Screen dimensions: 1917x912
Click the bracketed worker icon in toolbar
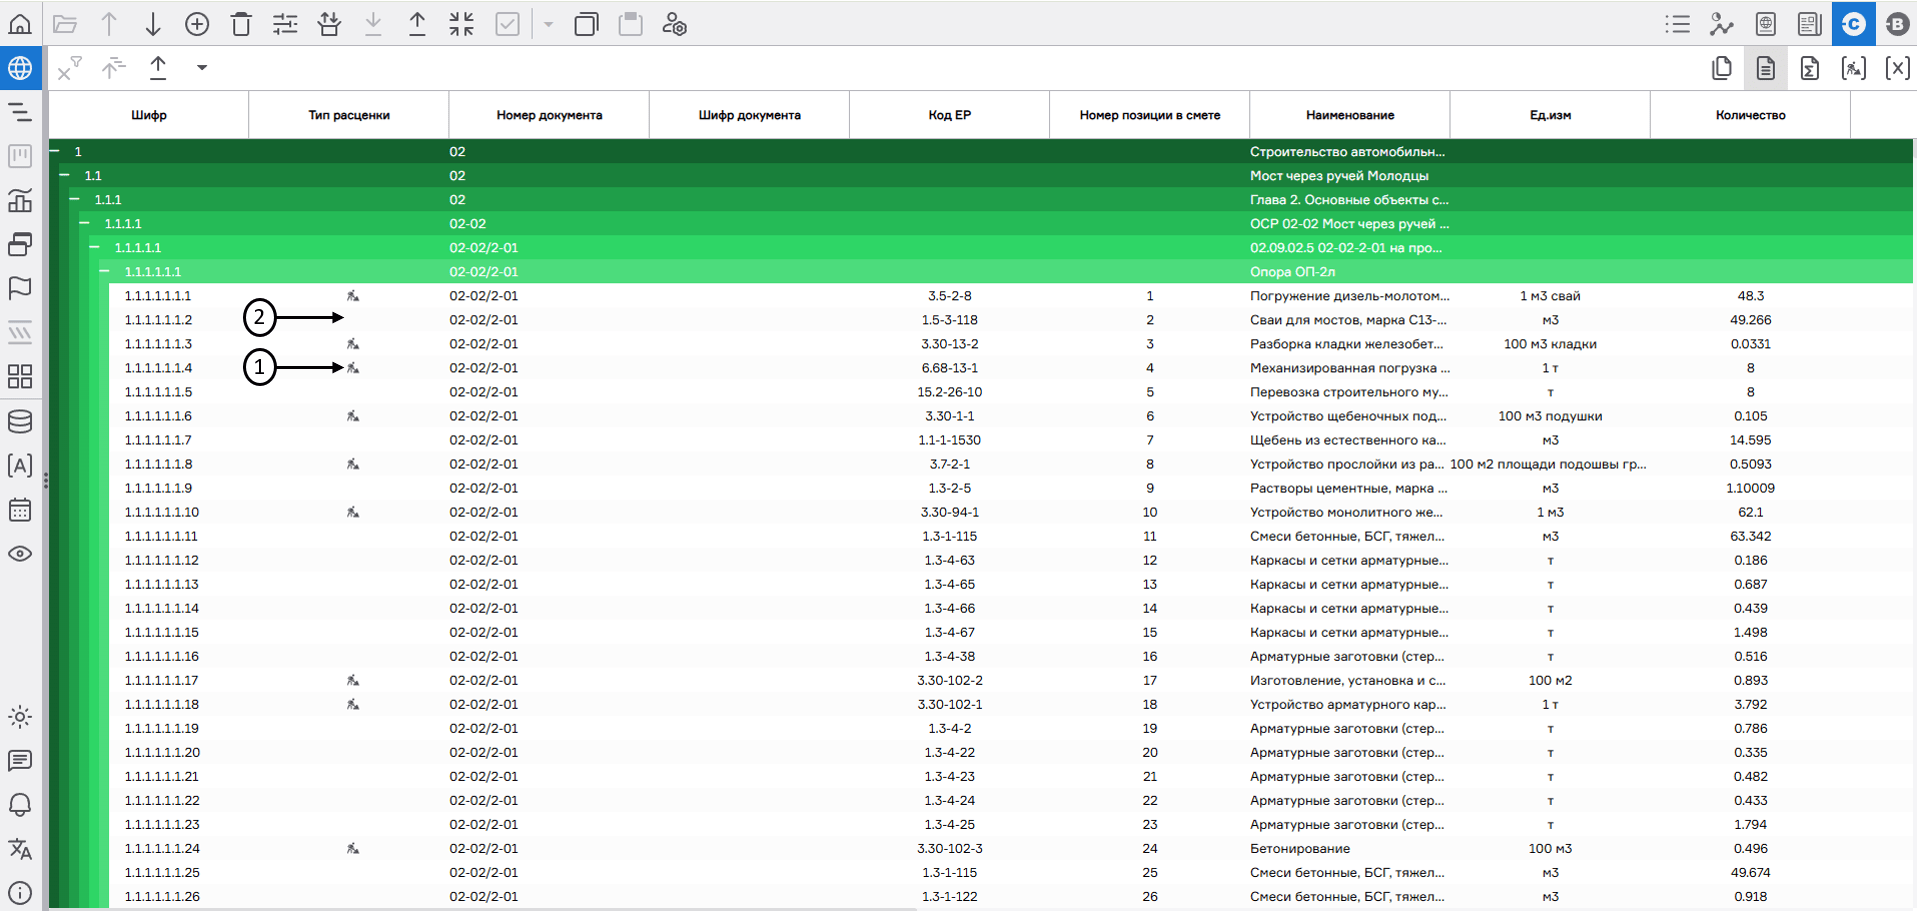(1853, 68)
